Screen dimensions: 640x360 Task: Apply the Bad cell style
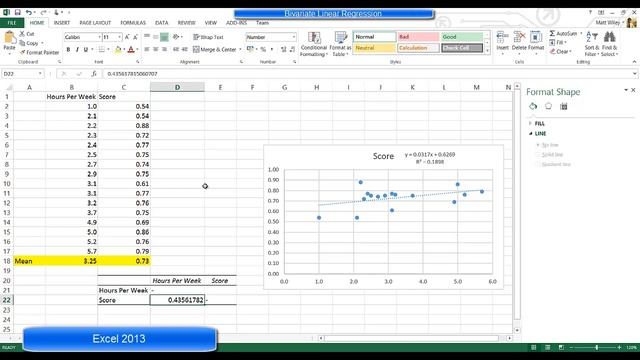(x=418, y=37)
